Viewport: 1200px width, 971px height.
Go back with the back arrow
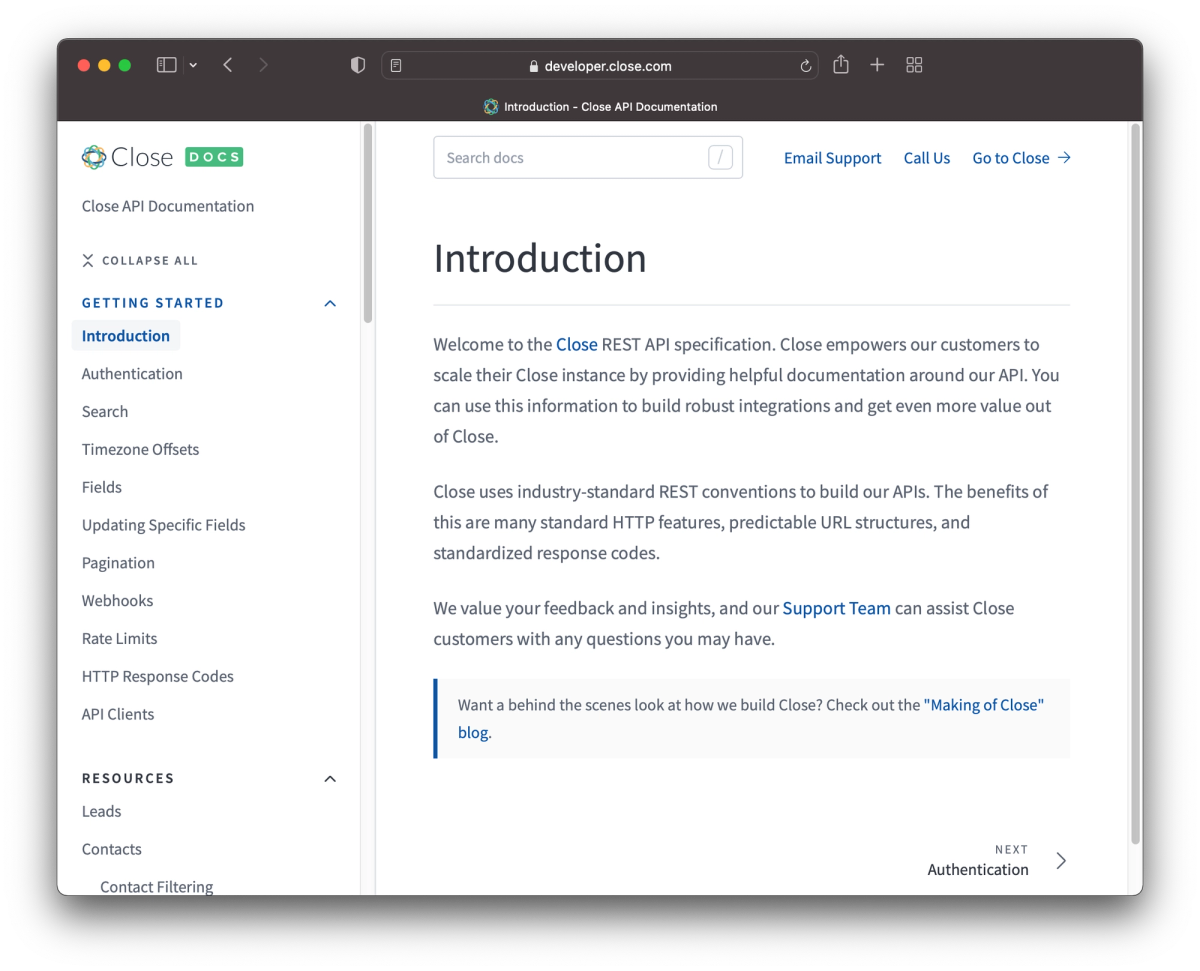228,65
